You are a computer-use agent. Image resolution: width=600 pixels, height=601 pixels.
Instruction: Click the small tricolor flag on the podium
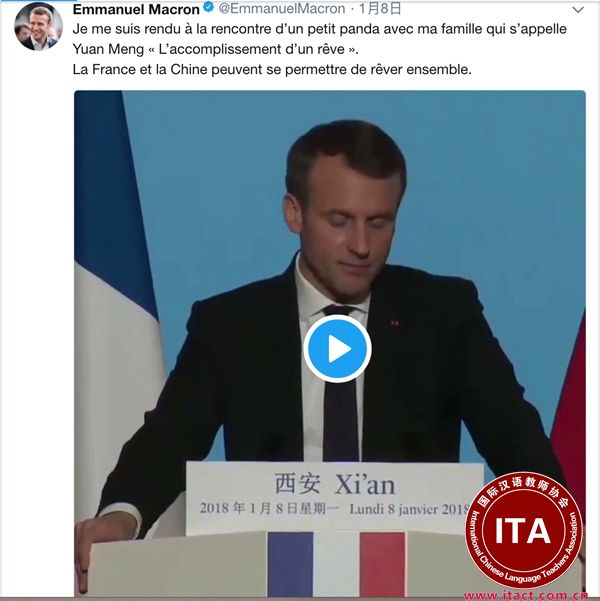coord(336,563)
